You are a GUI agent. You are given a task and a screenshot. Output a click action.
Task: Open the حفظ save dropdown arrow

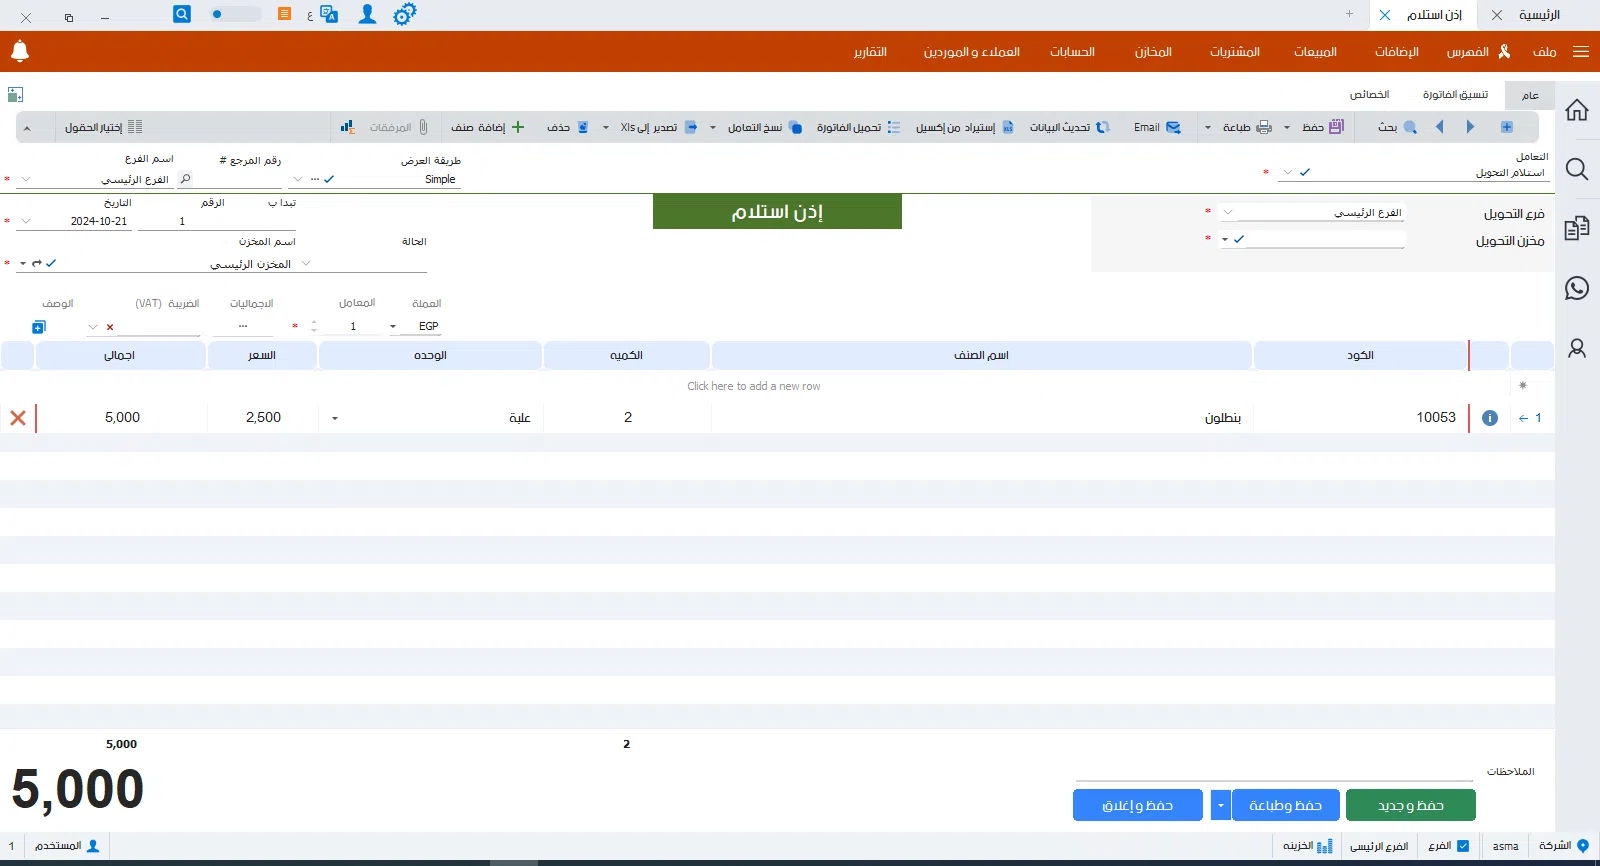tap(1287, 128)
